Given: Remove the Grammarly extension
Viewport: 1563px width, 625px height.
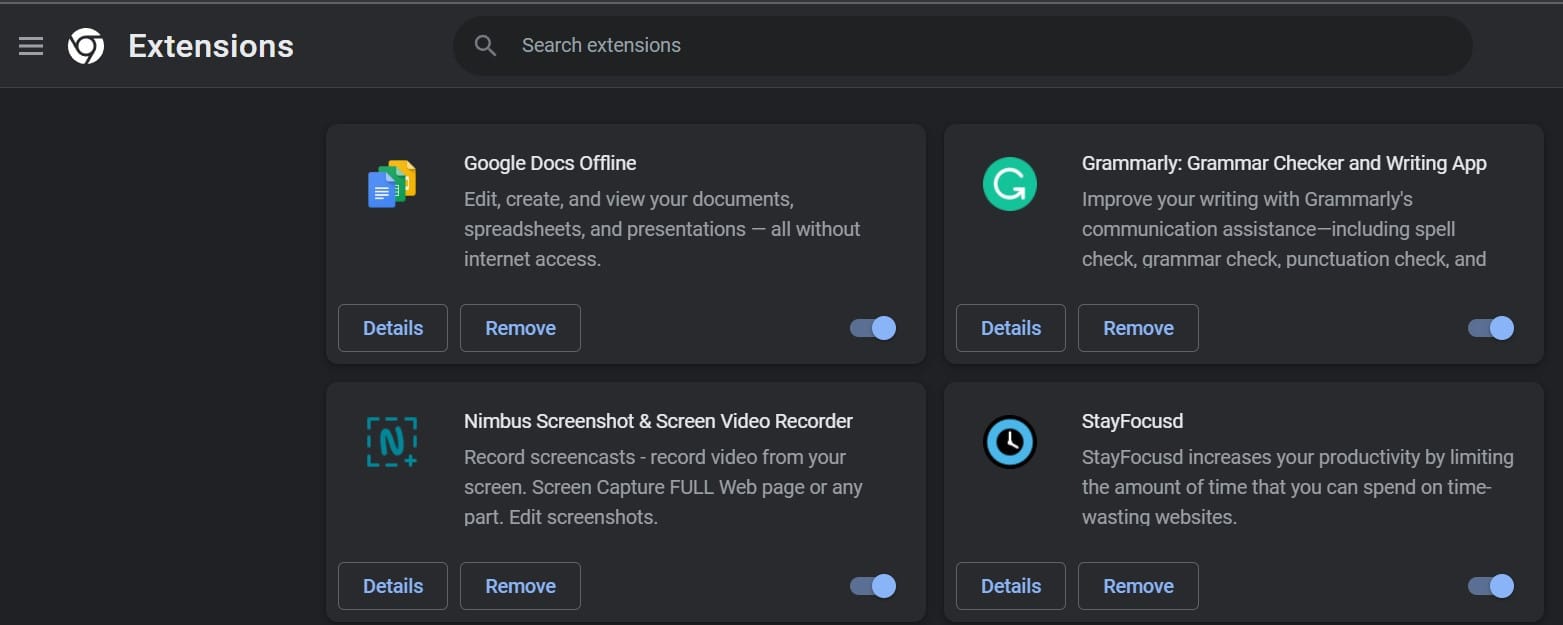Looking at the screenshot, I should point(1137,328).
